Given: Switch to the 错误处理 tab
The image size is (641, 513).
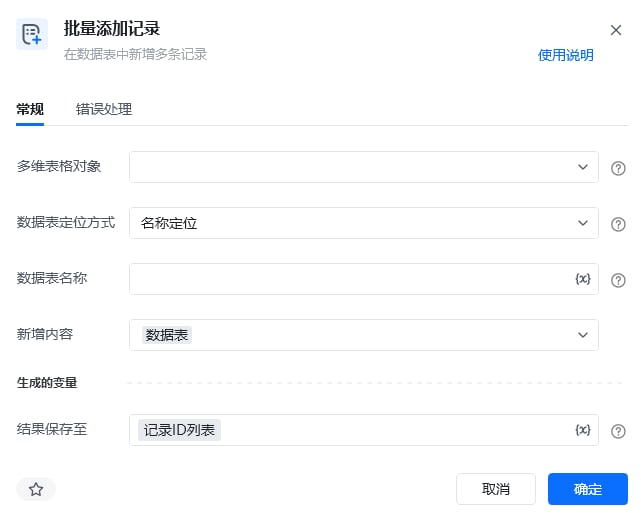Looking at the screenshot, I should [104, 109].
